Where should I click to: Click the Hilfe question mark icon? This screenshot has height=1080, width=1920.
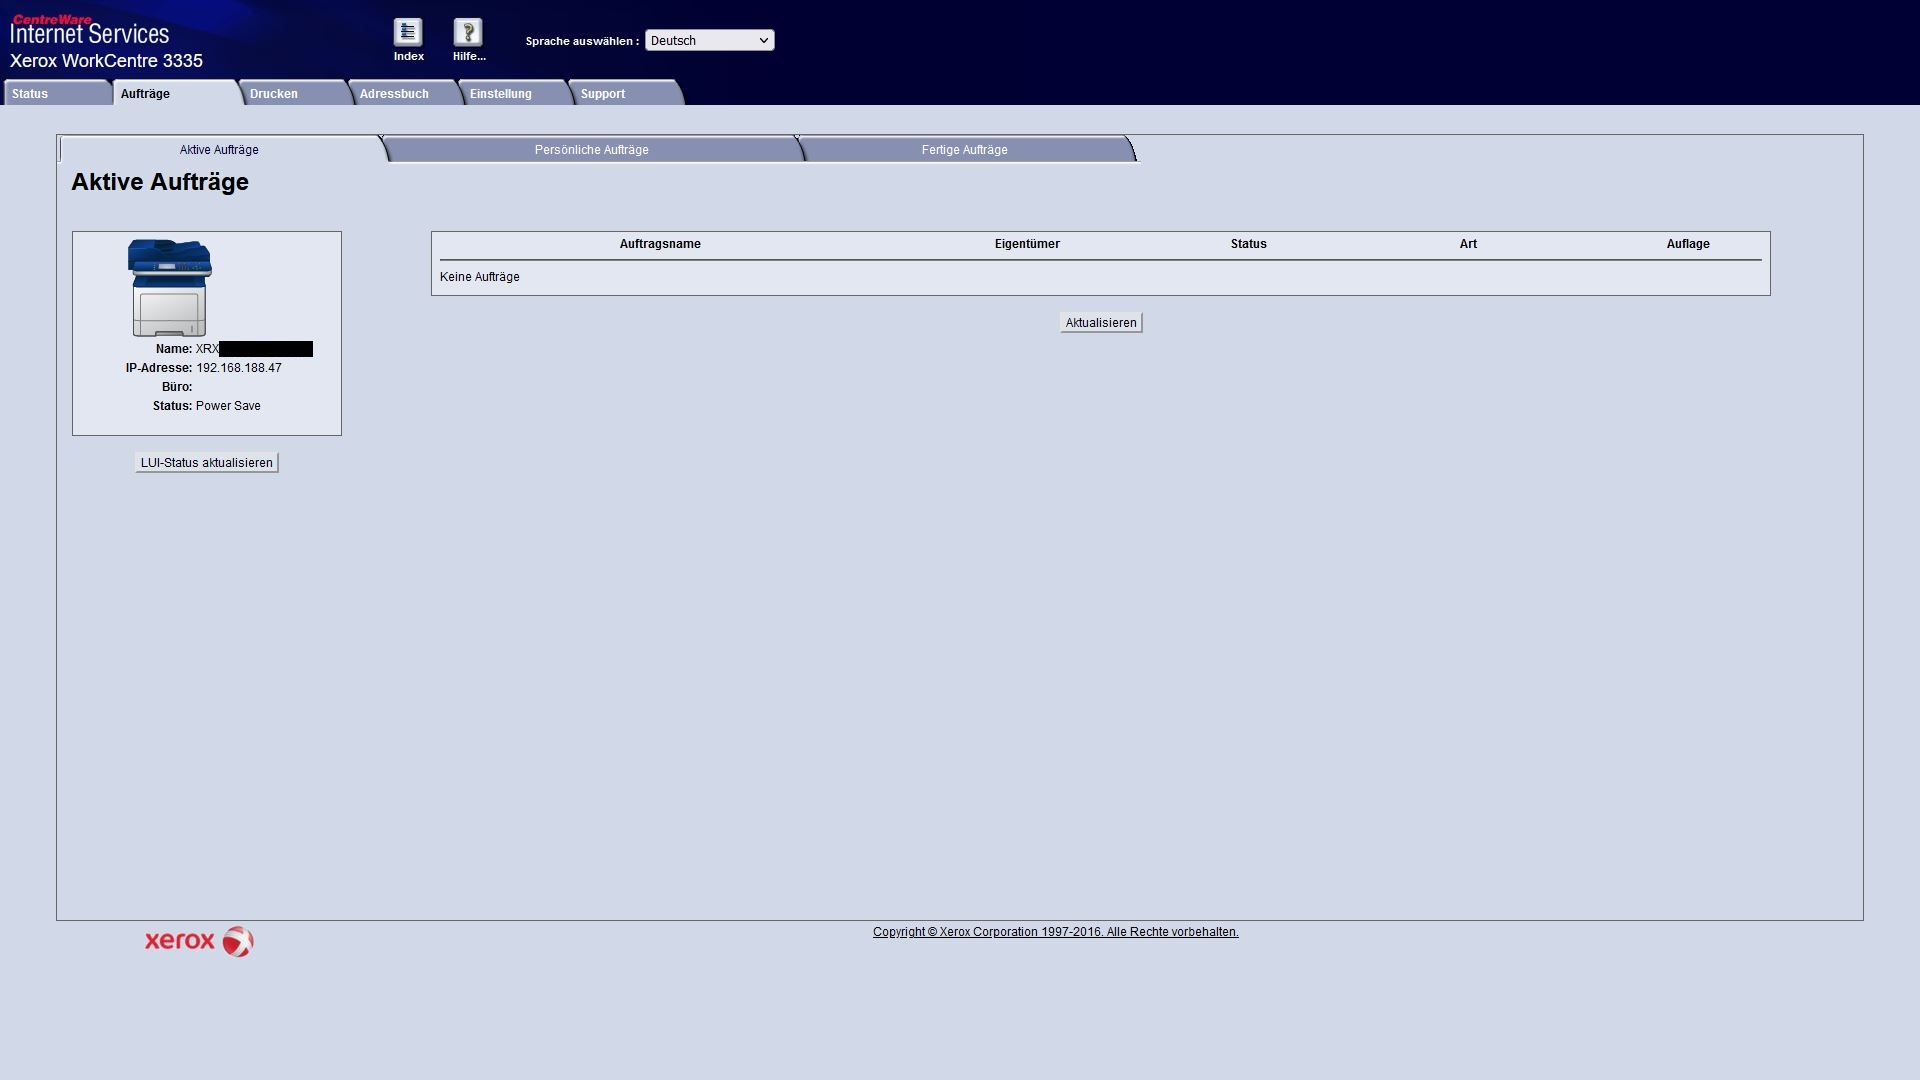pos(467,33)
